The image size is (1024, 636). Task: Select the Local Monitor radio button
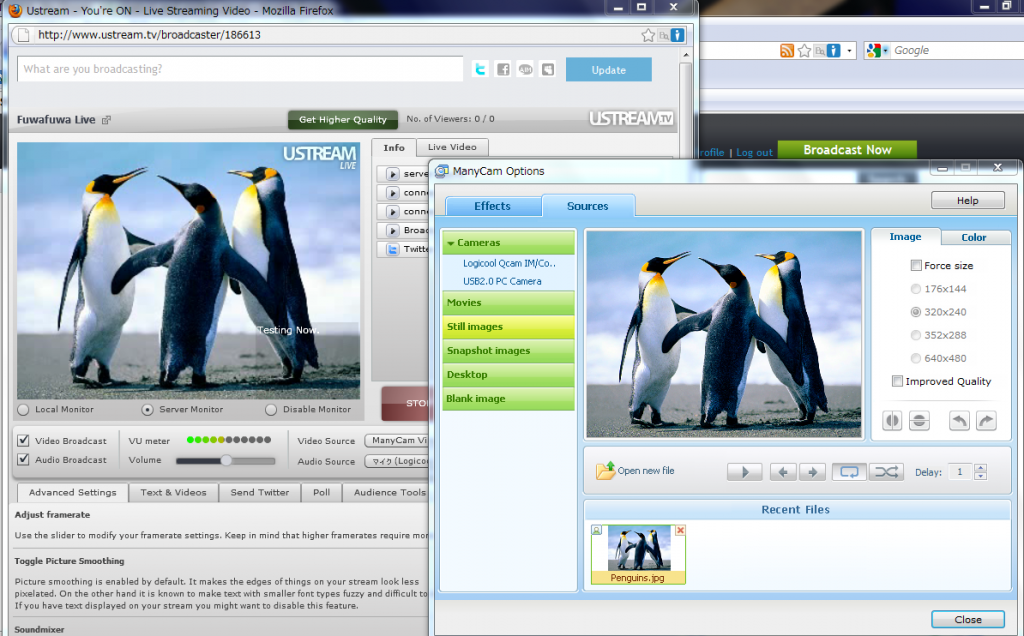tap(23, 409)
